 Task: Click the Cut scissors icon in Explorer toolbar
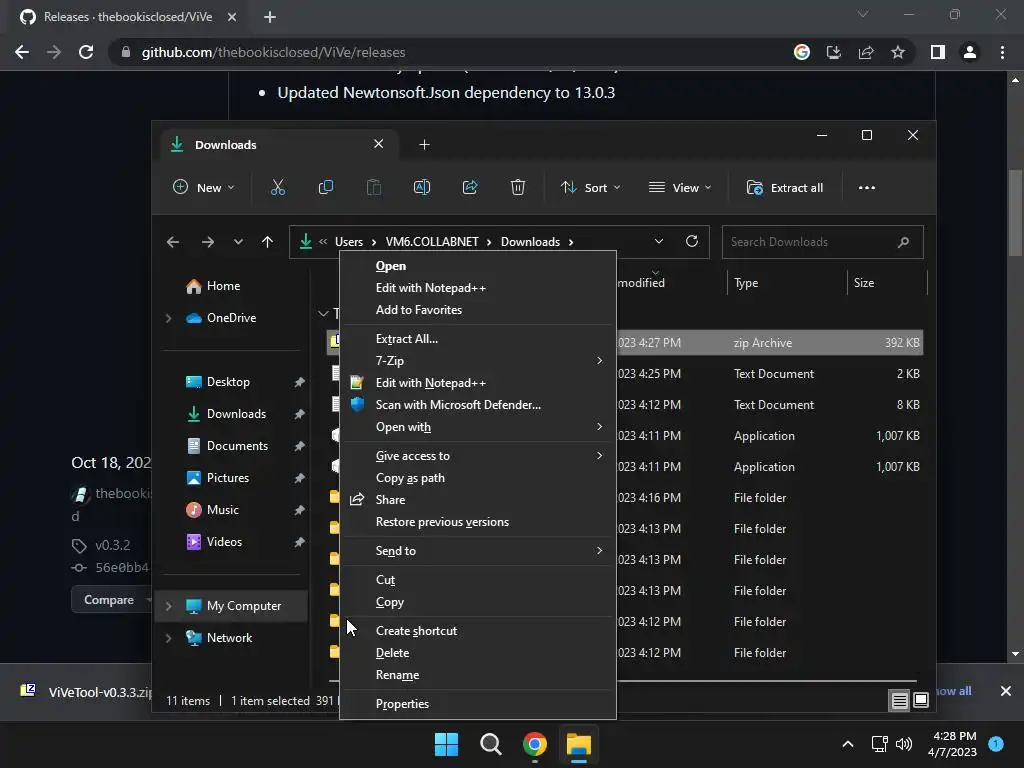pos(278,188)
